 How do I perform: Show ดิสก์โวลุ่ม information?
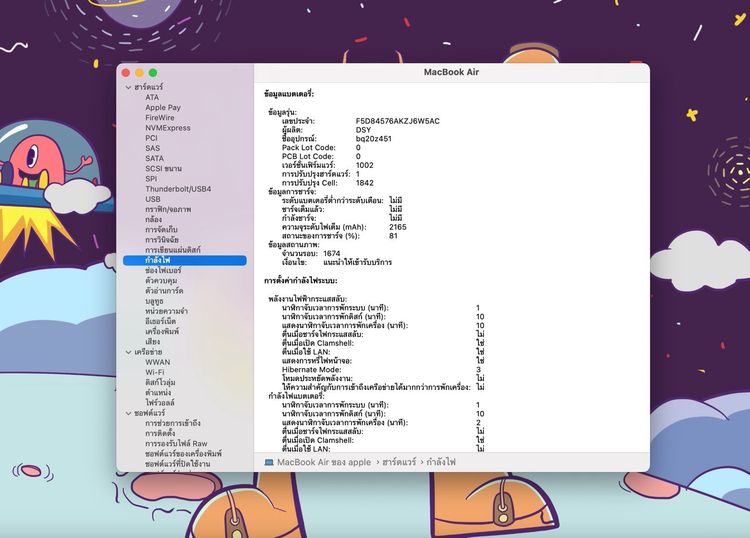tap(160, 383)
